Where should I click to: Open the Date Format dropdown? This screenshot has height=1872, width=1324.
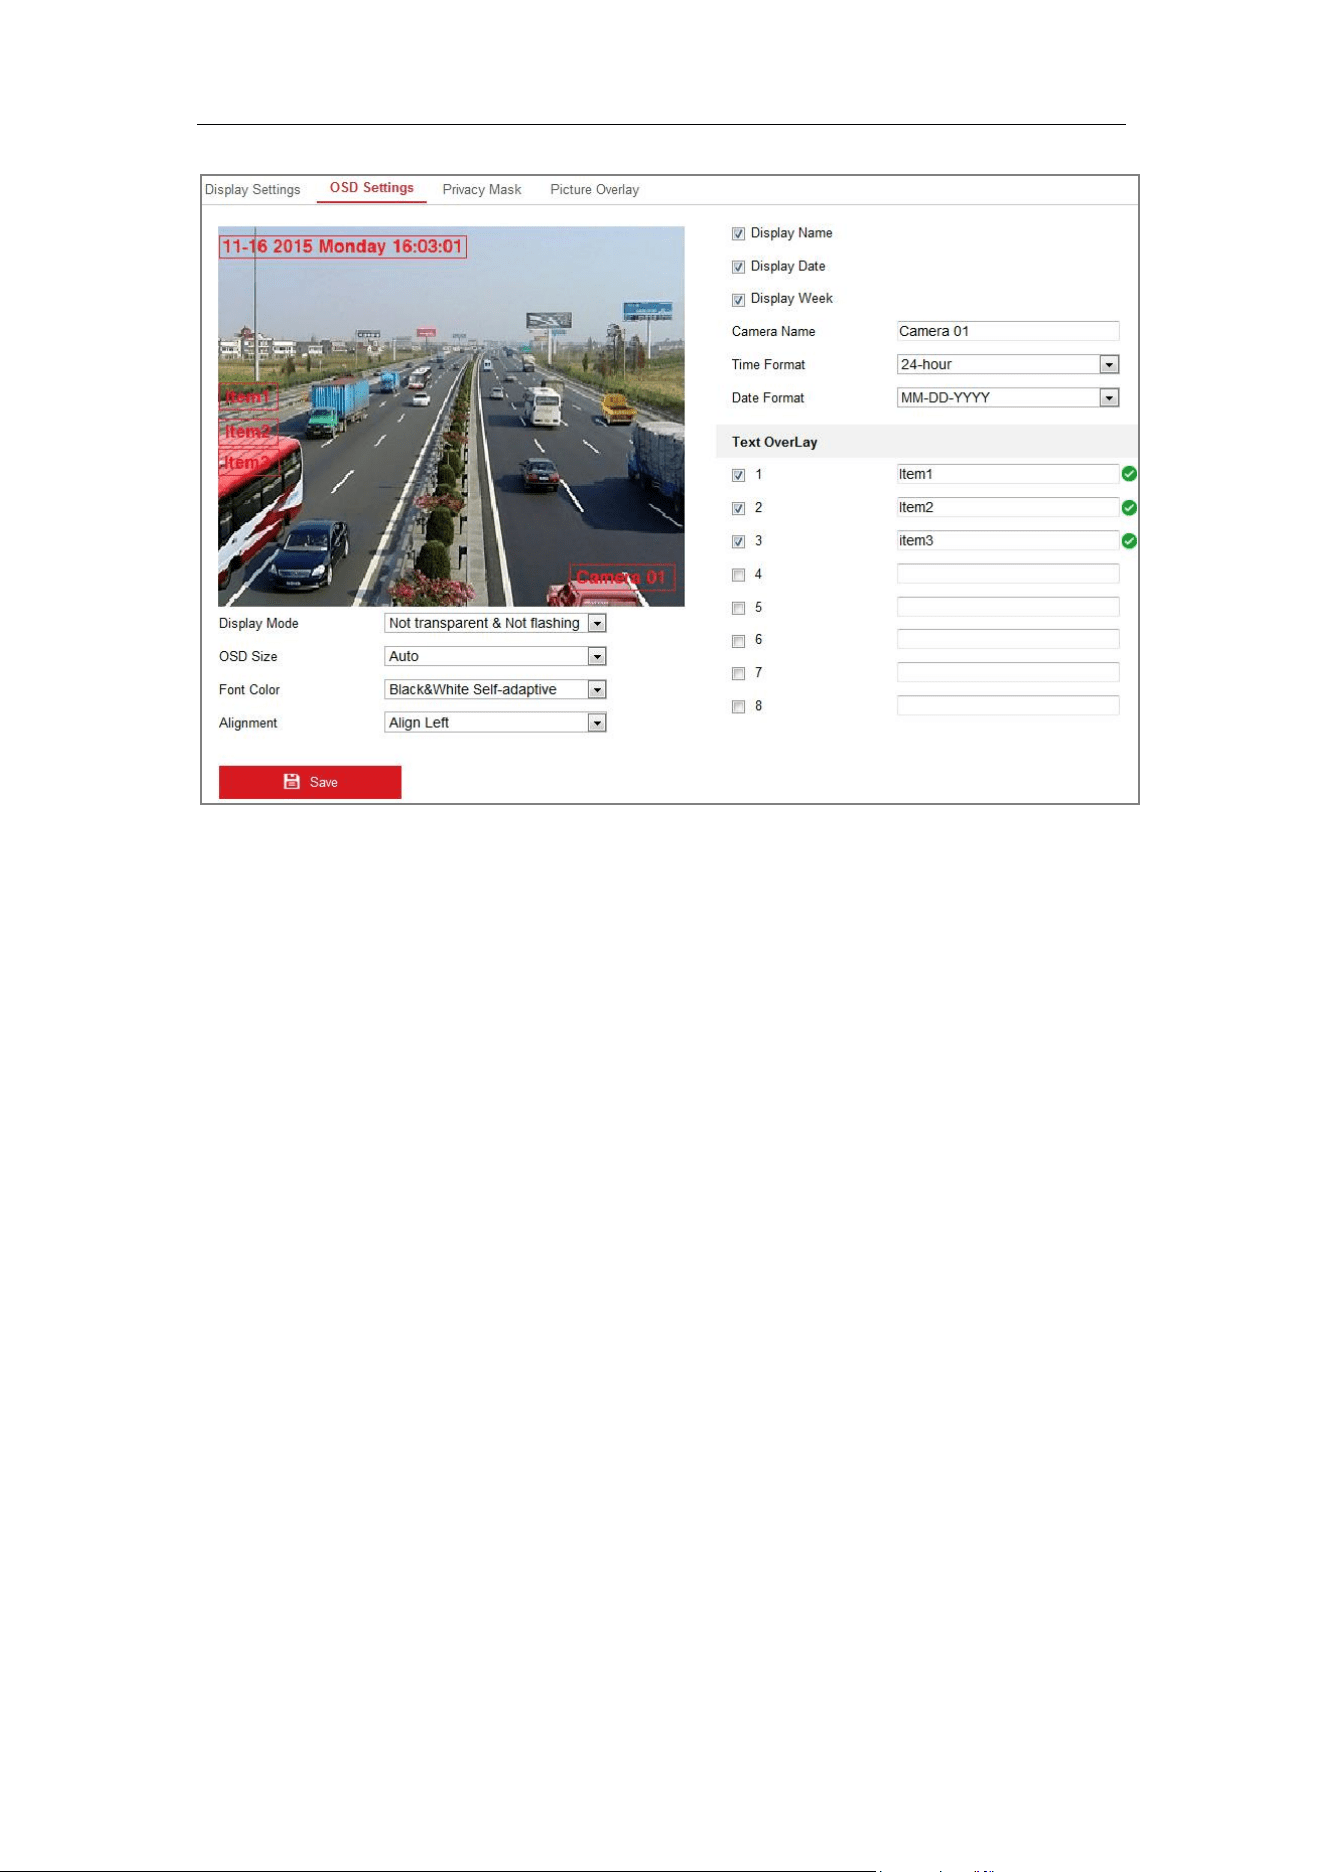[x=1008, y=398]
